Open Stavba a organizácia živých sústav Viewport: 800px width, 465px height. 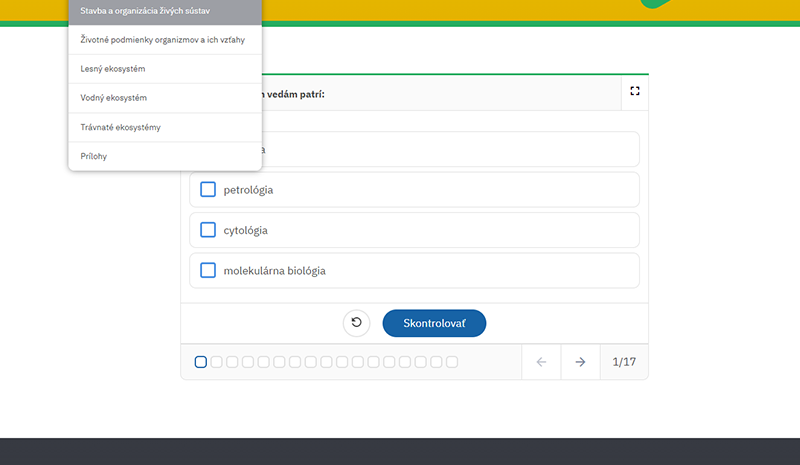coord(165,11)
